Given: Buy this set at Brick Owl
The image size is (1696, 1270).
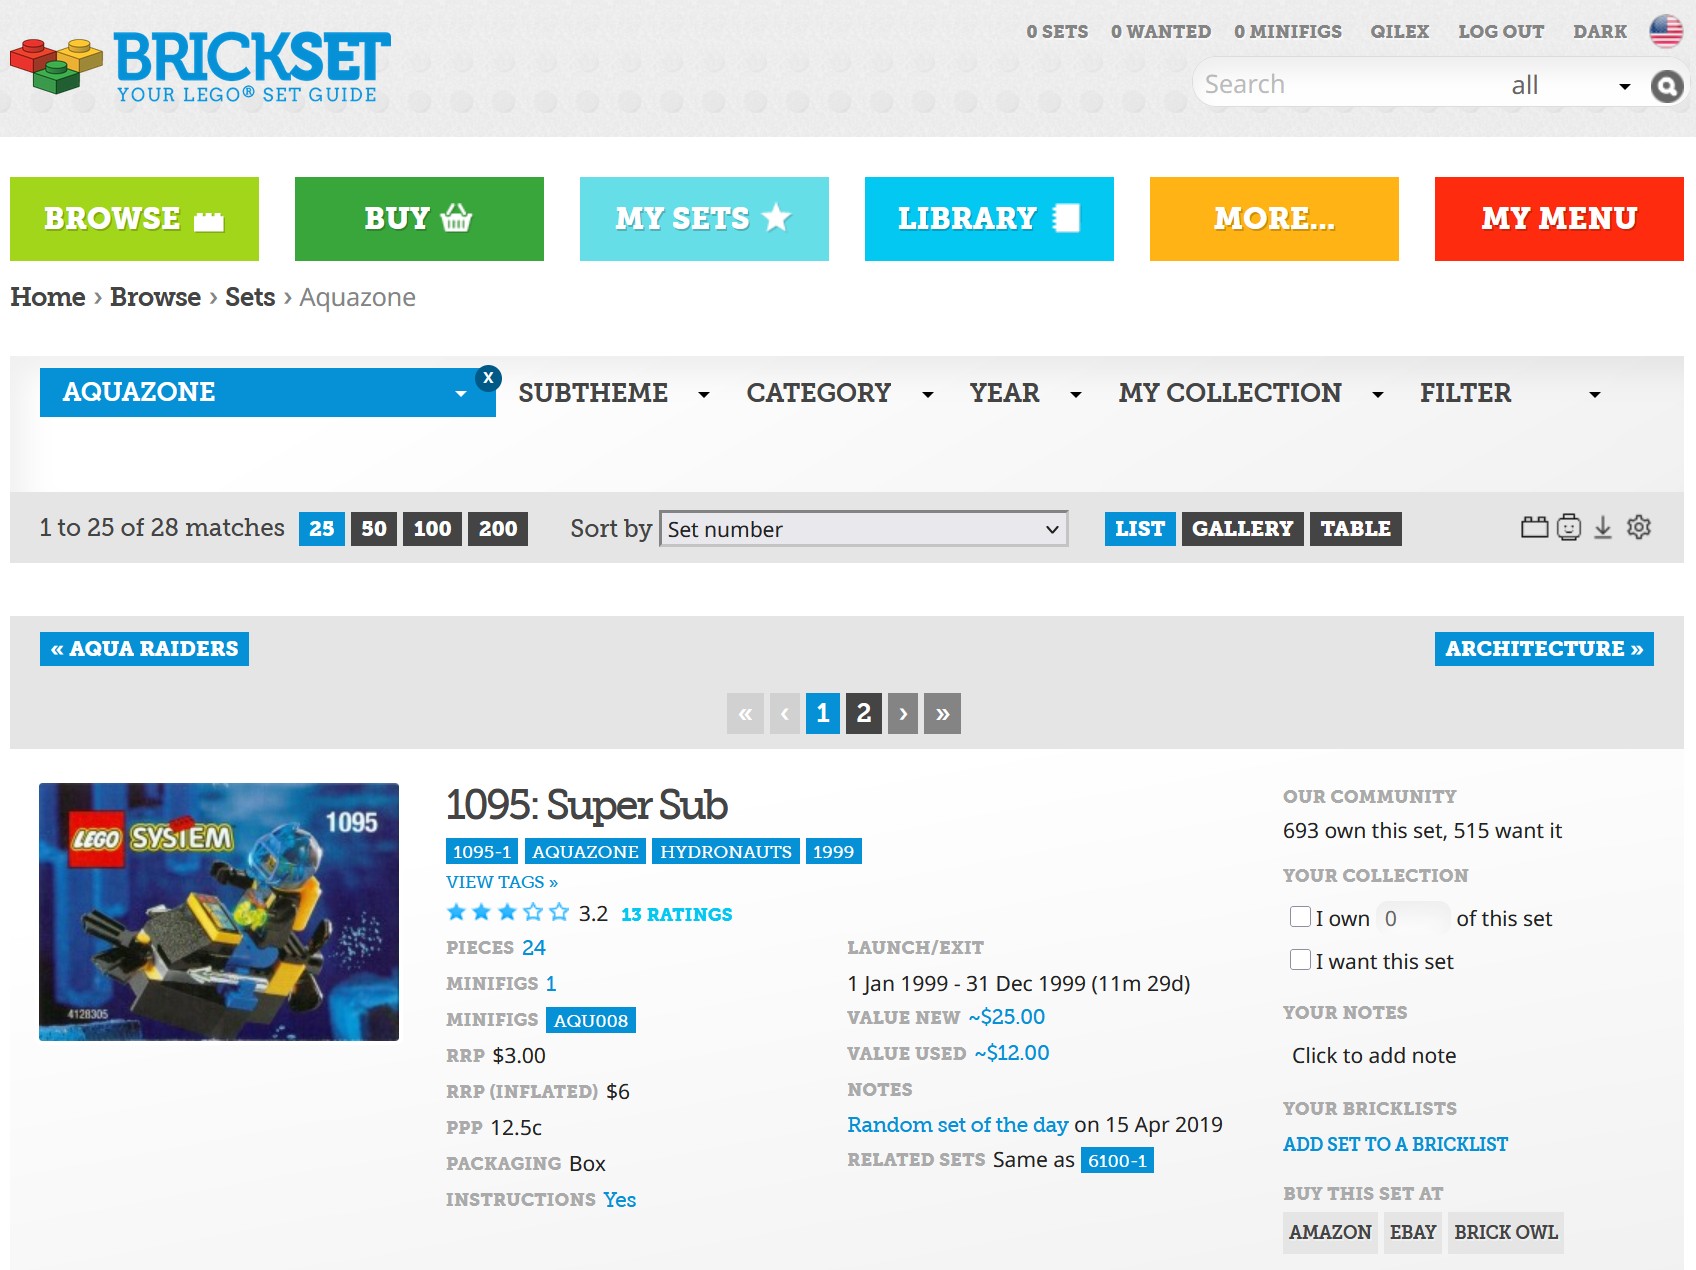Looking at the screenshot, I should (x=1506, y=1232).
